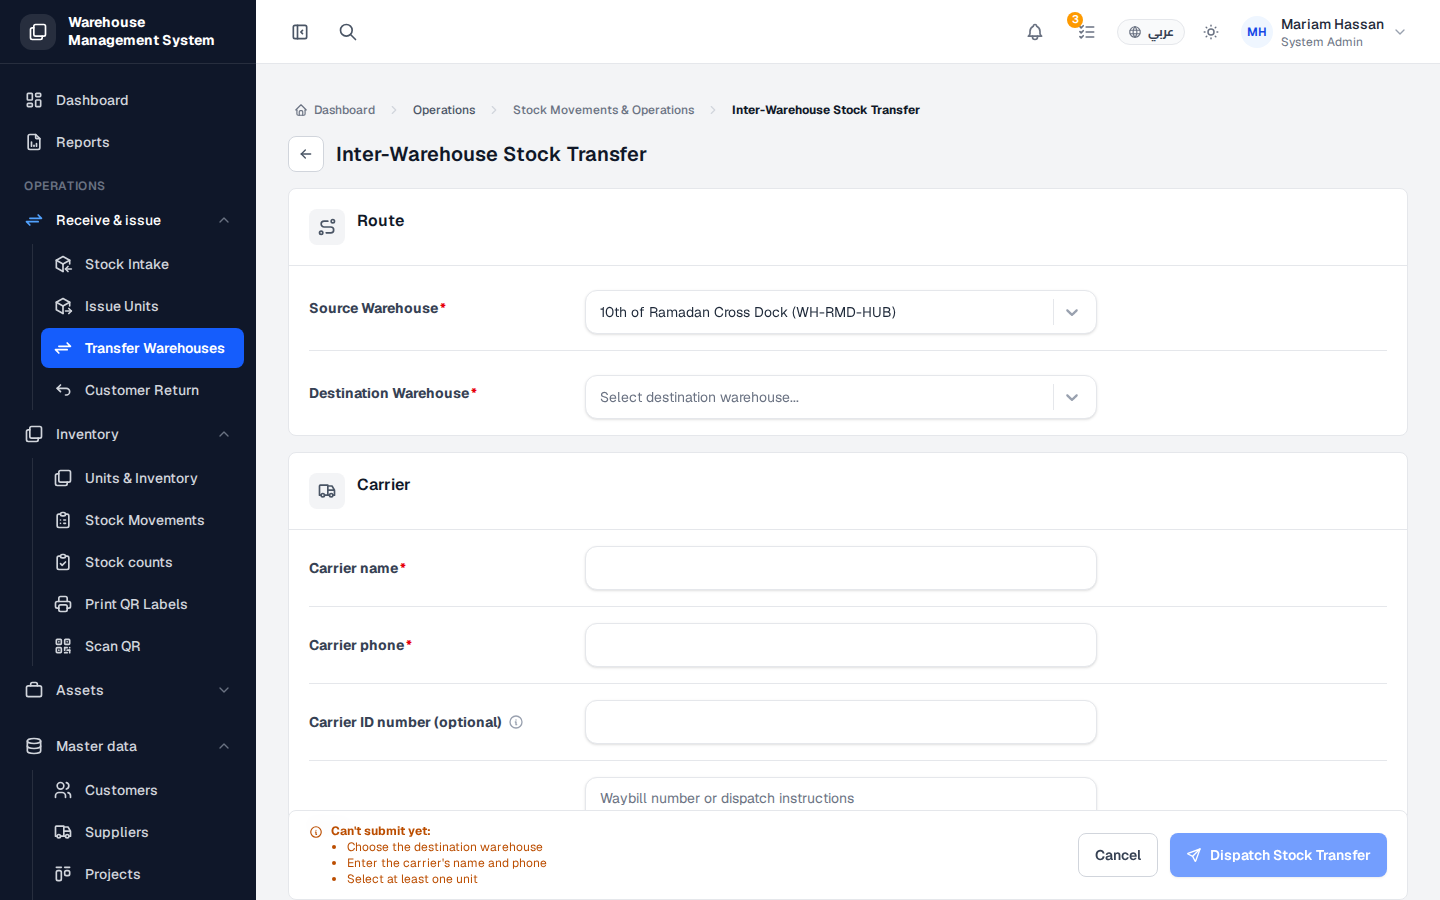1440x900 pixels.
Task: Click the Warehouse Management System logo icon
Action: click(x=38, y=32)
